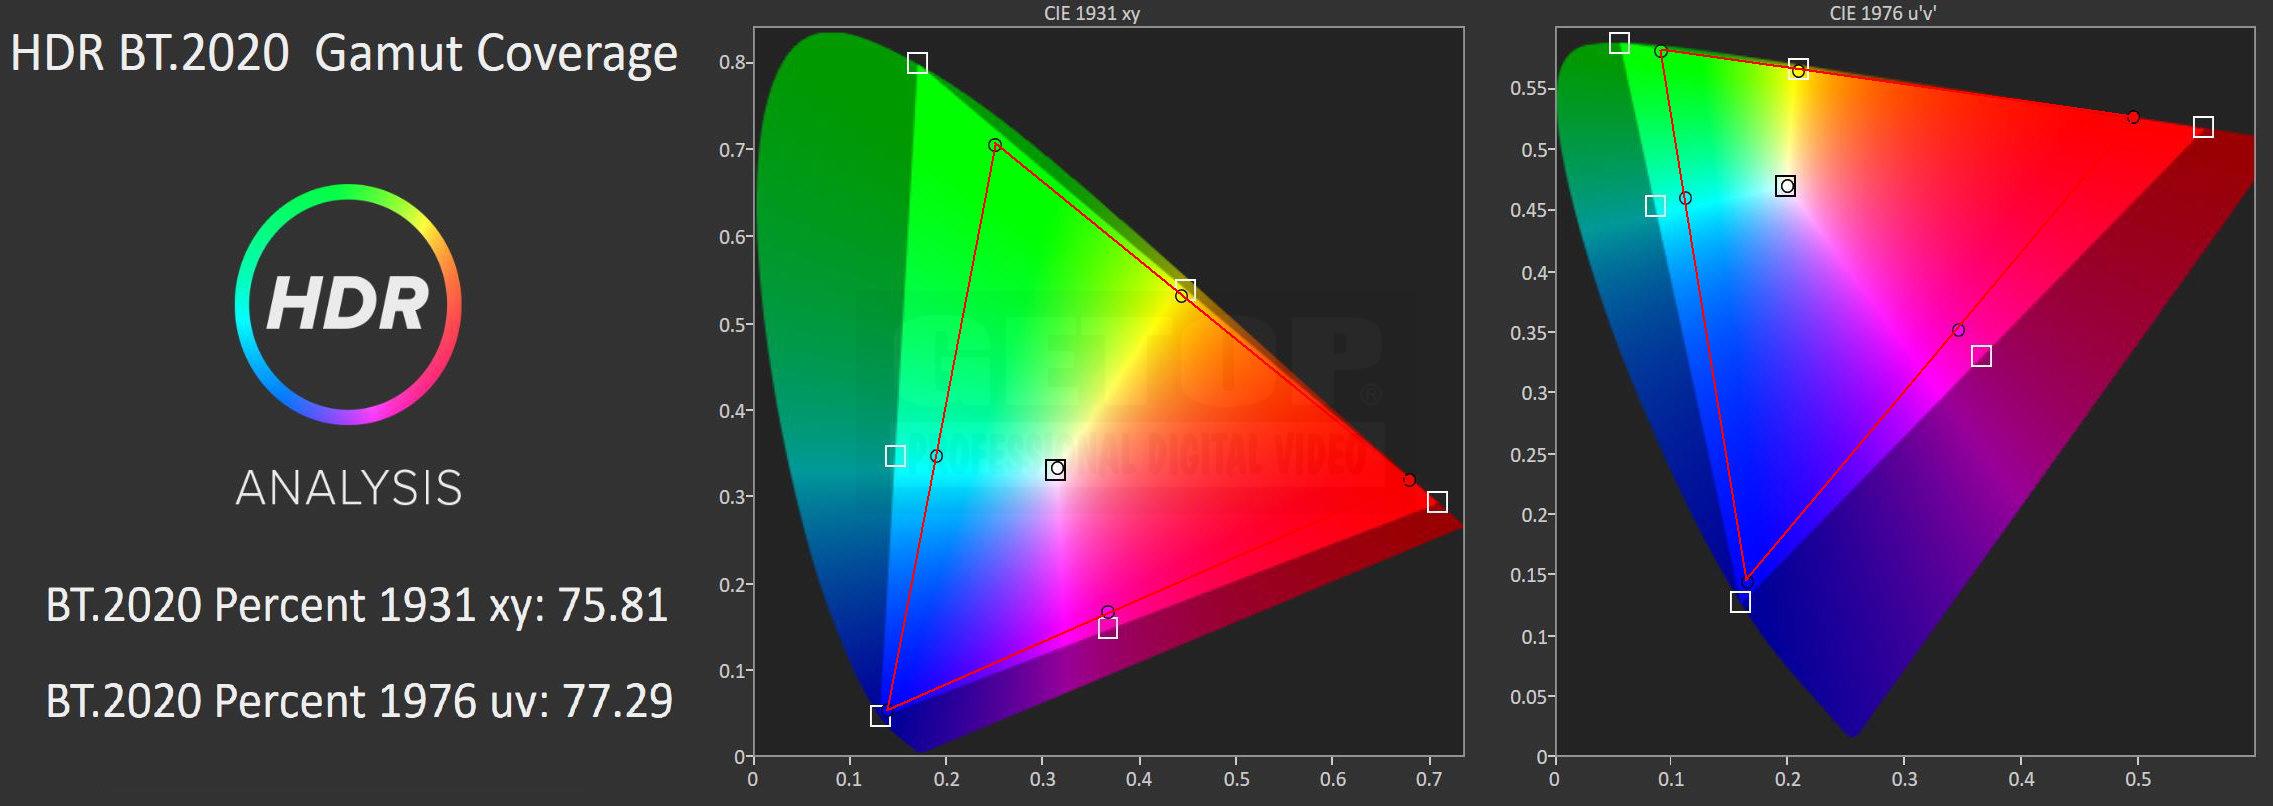Viewport: 2273px width, 806px height.
Task: Click the 0.5 x-axis label of CIE 1976
Action: coord(2138,779)
